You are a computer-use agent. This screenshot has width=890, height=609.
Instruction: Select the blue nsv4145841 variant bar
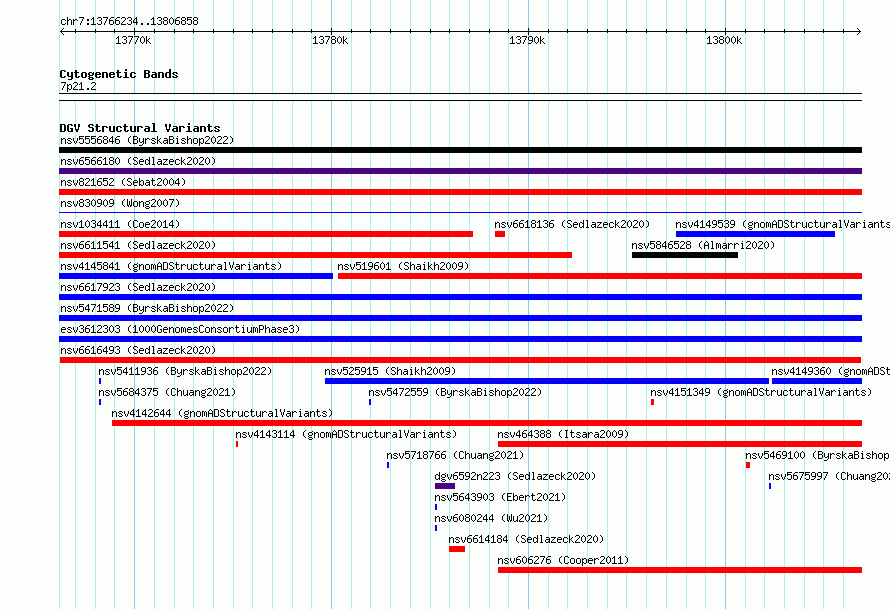click(196, 276)
